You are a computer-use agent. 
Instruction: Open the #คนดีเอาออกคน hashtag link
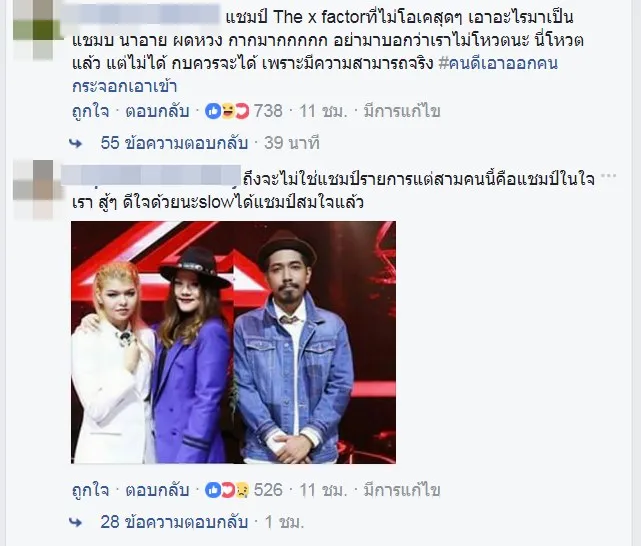coord(498,64)
